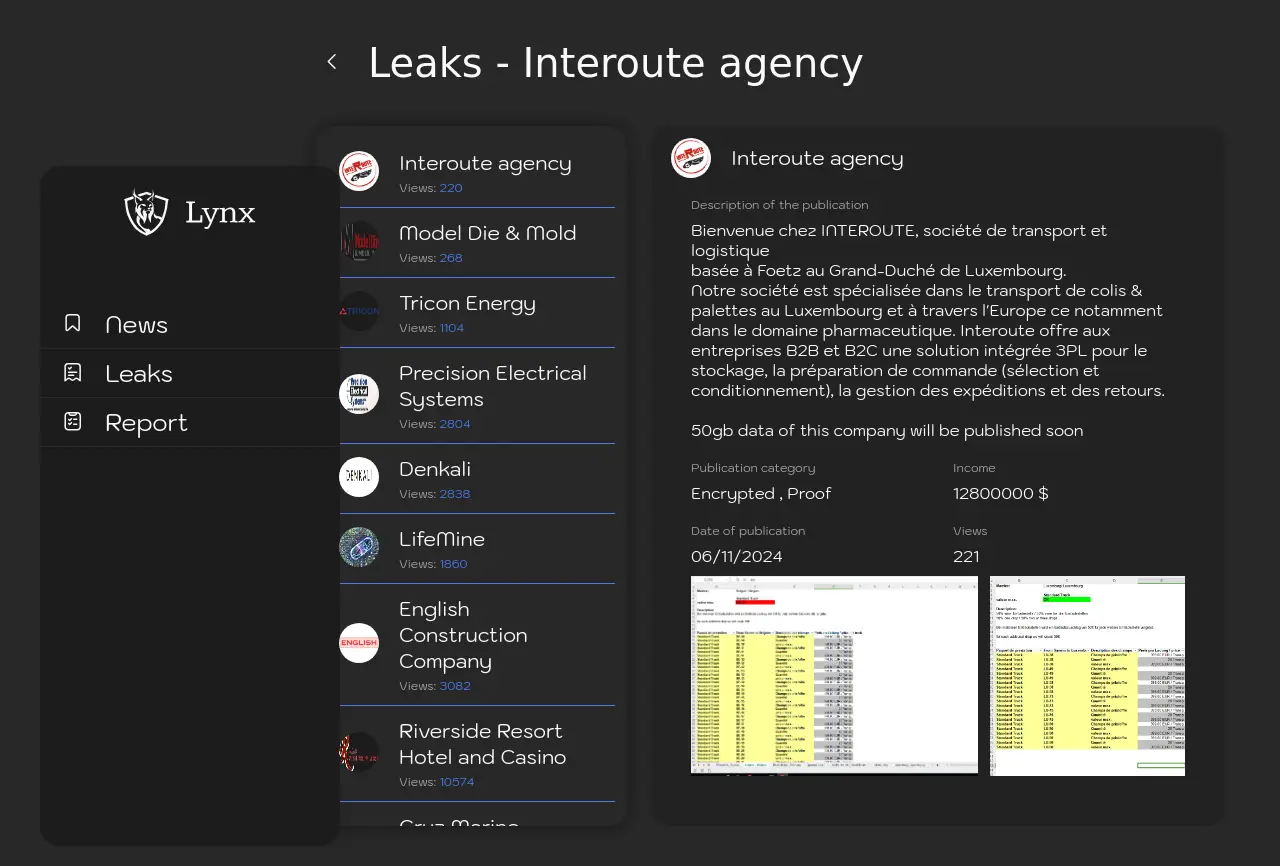Click the Interoute agency logo in the list
Screen dimensions: 1280x866
click(x=359, y=171)
